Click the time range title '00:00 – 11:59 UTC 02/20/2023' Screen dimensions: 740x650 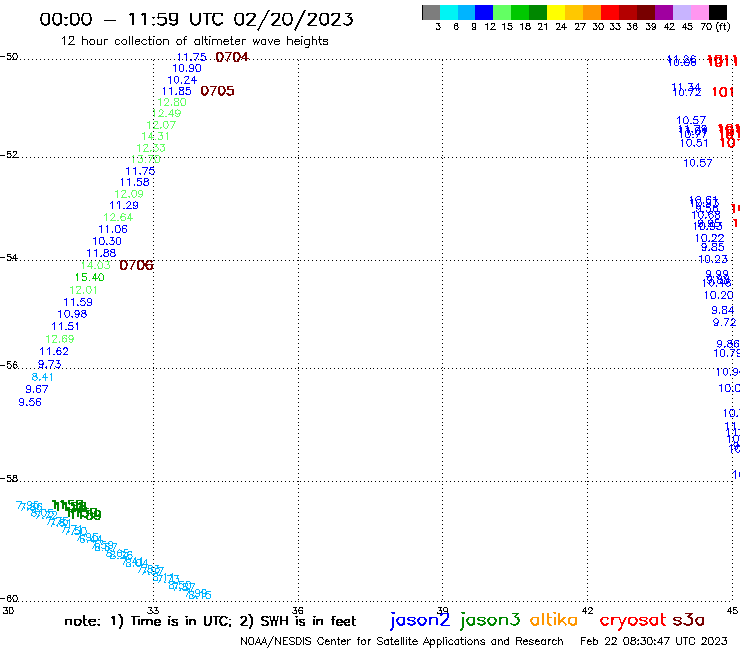pyautogui.click(x=196, y=19)
